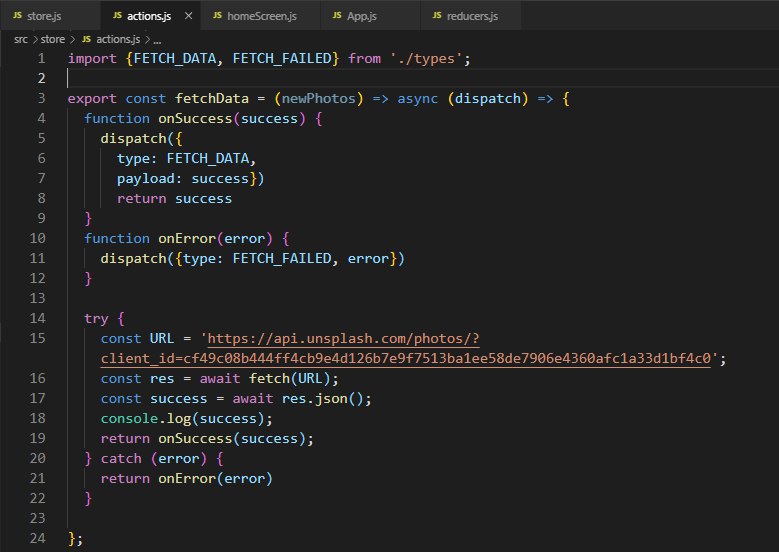
Task: Click the JS file icon in breadcrumb
Action: (x=86, y=39)
